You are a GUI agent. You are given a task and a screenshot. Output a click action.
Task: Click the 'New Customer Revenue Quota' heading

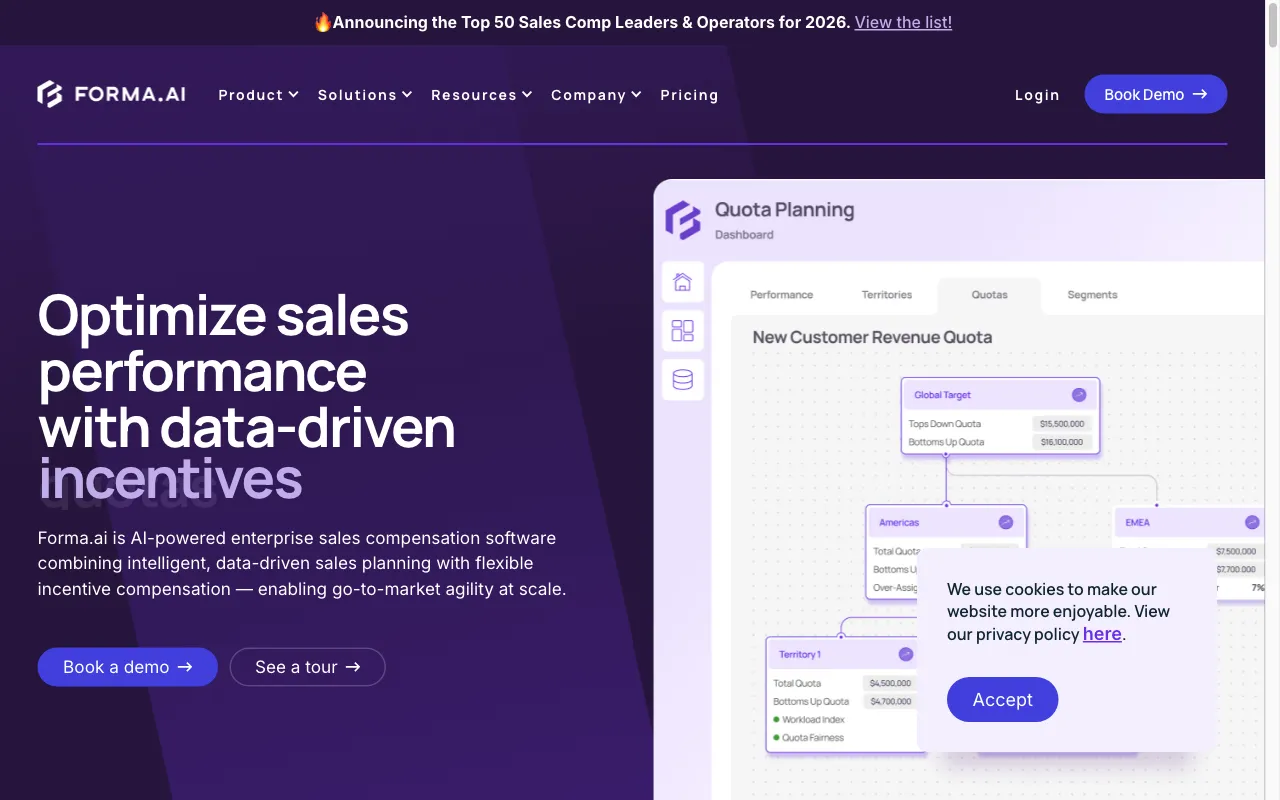(872, 337)
